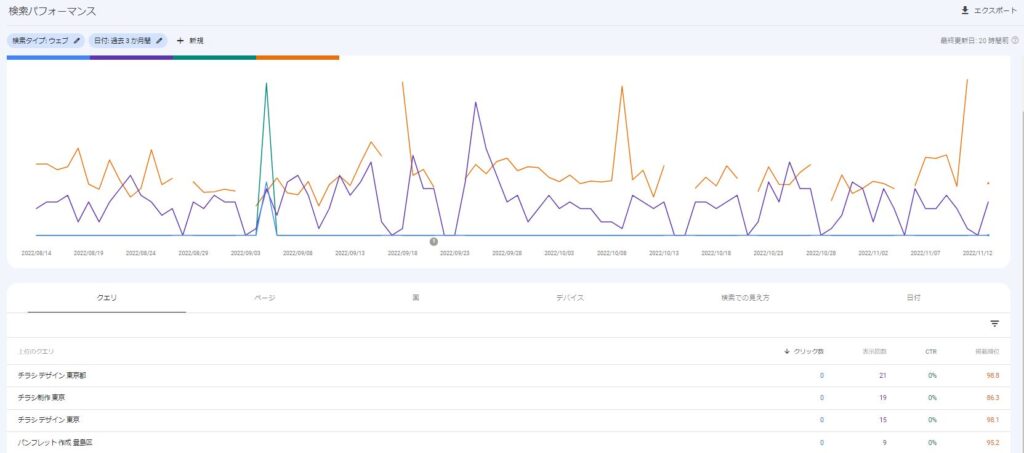The height and width of the screenshot is (453, 1024).
Task: Click the orange metric color bar
Action: click(297, 57)
